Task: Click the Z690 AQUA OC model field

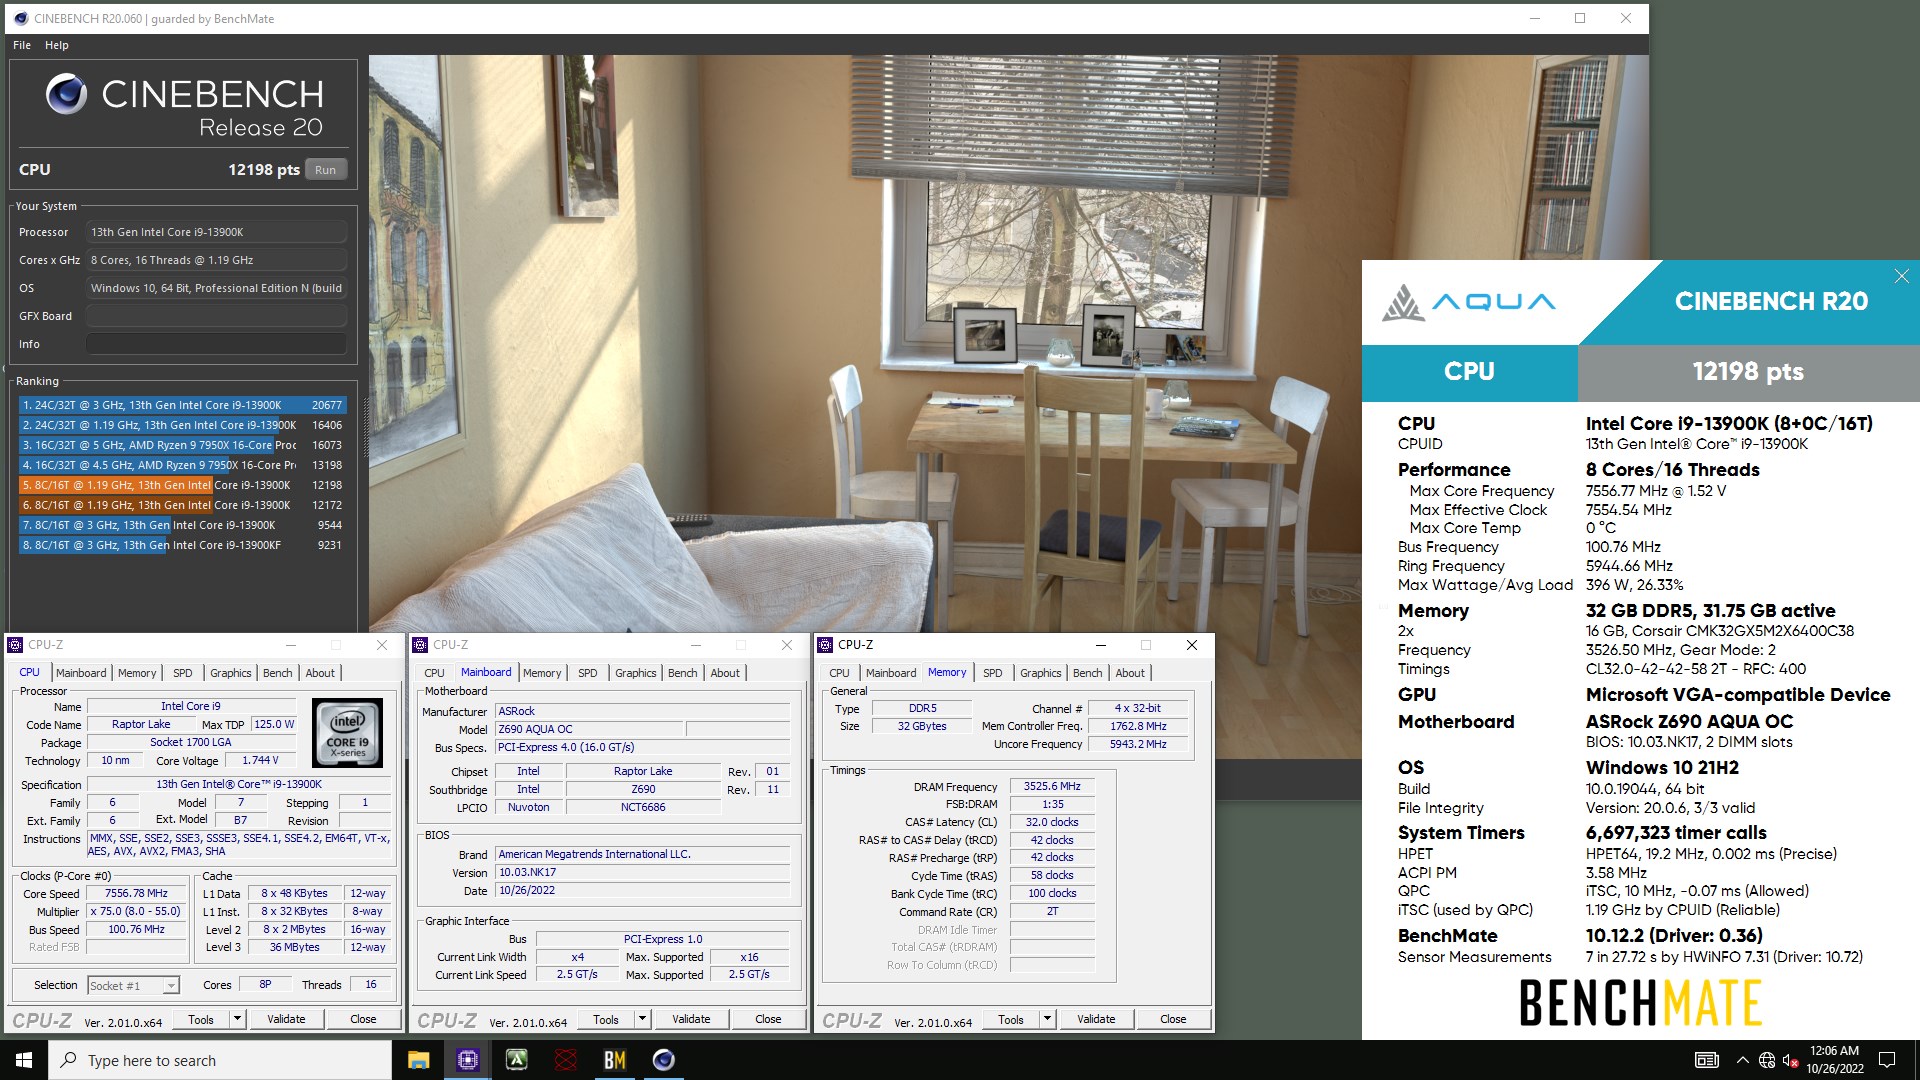Action: coord(589,729)
